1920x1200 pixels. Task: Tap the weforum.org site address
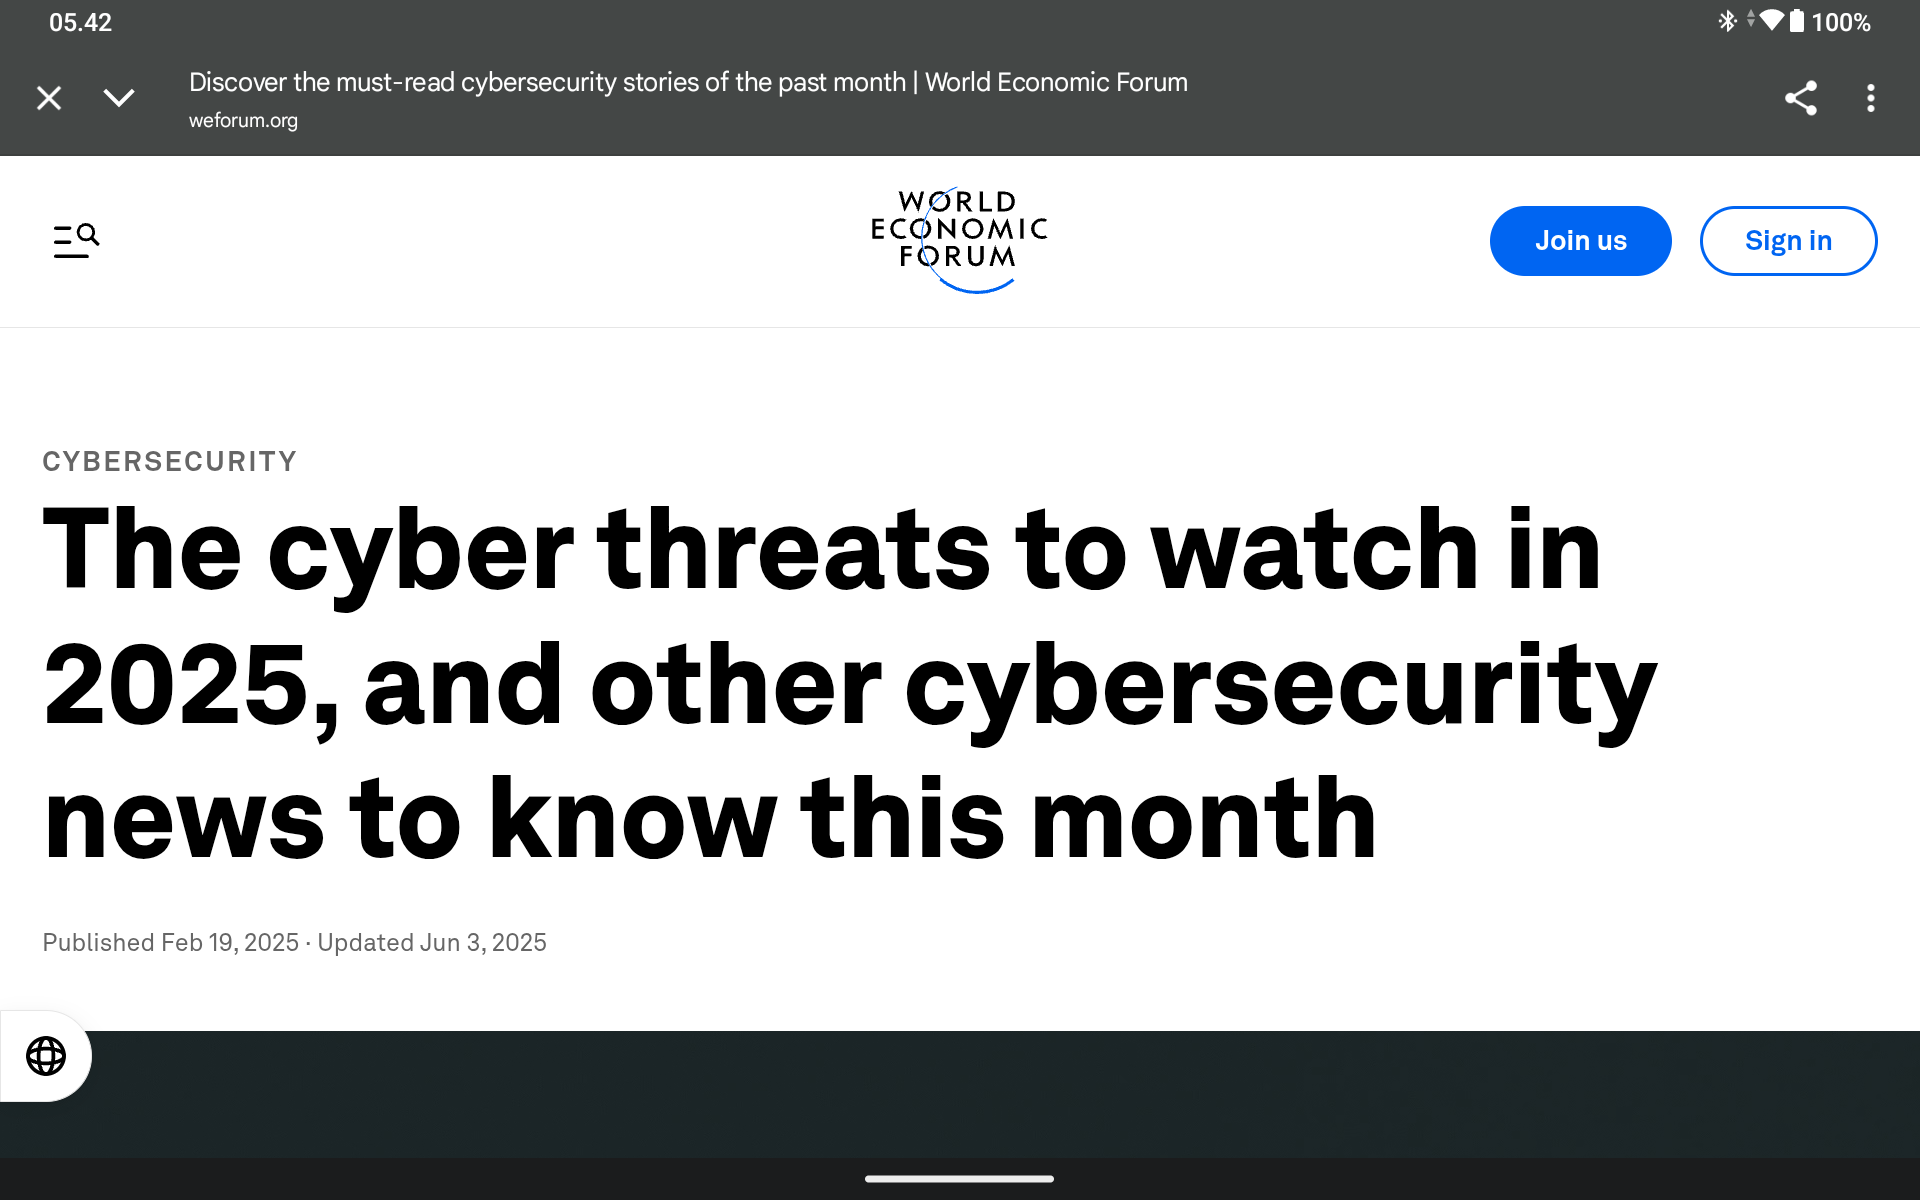[x=243, y=121]
